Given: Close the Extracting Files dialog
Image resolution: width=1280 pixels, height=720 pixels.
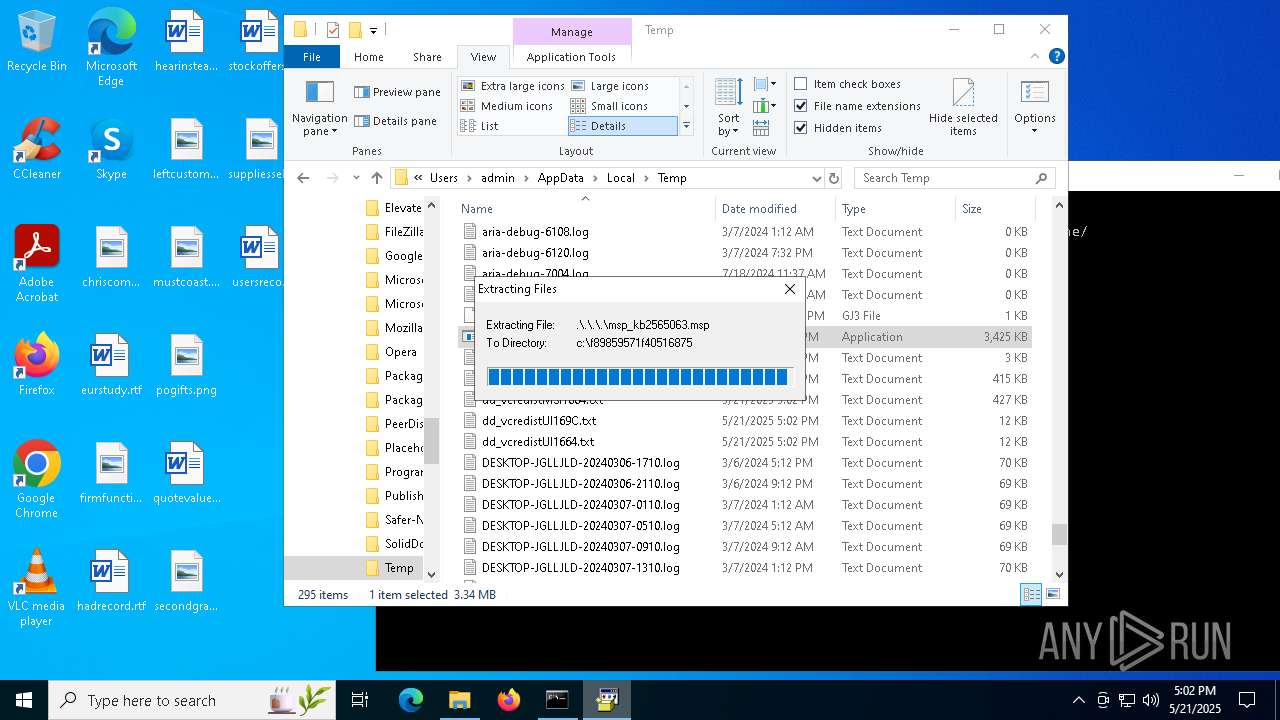Looking at the screenshot, I should [790, 289].
